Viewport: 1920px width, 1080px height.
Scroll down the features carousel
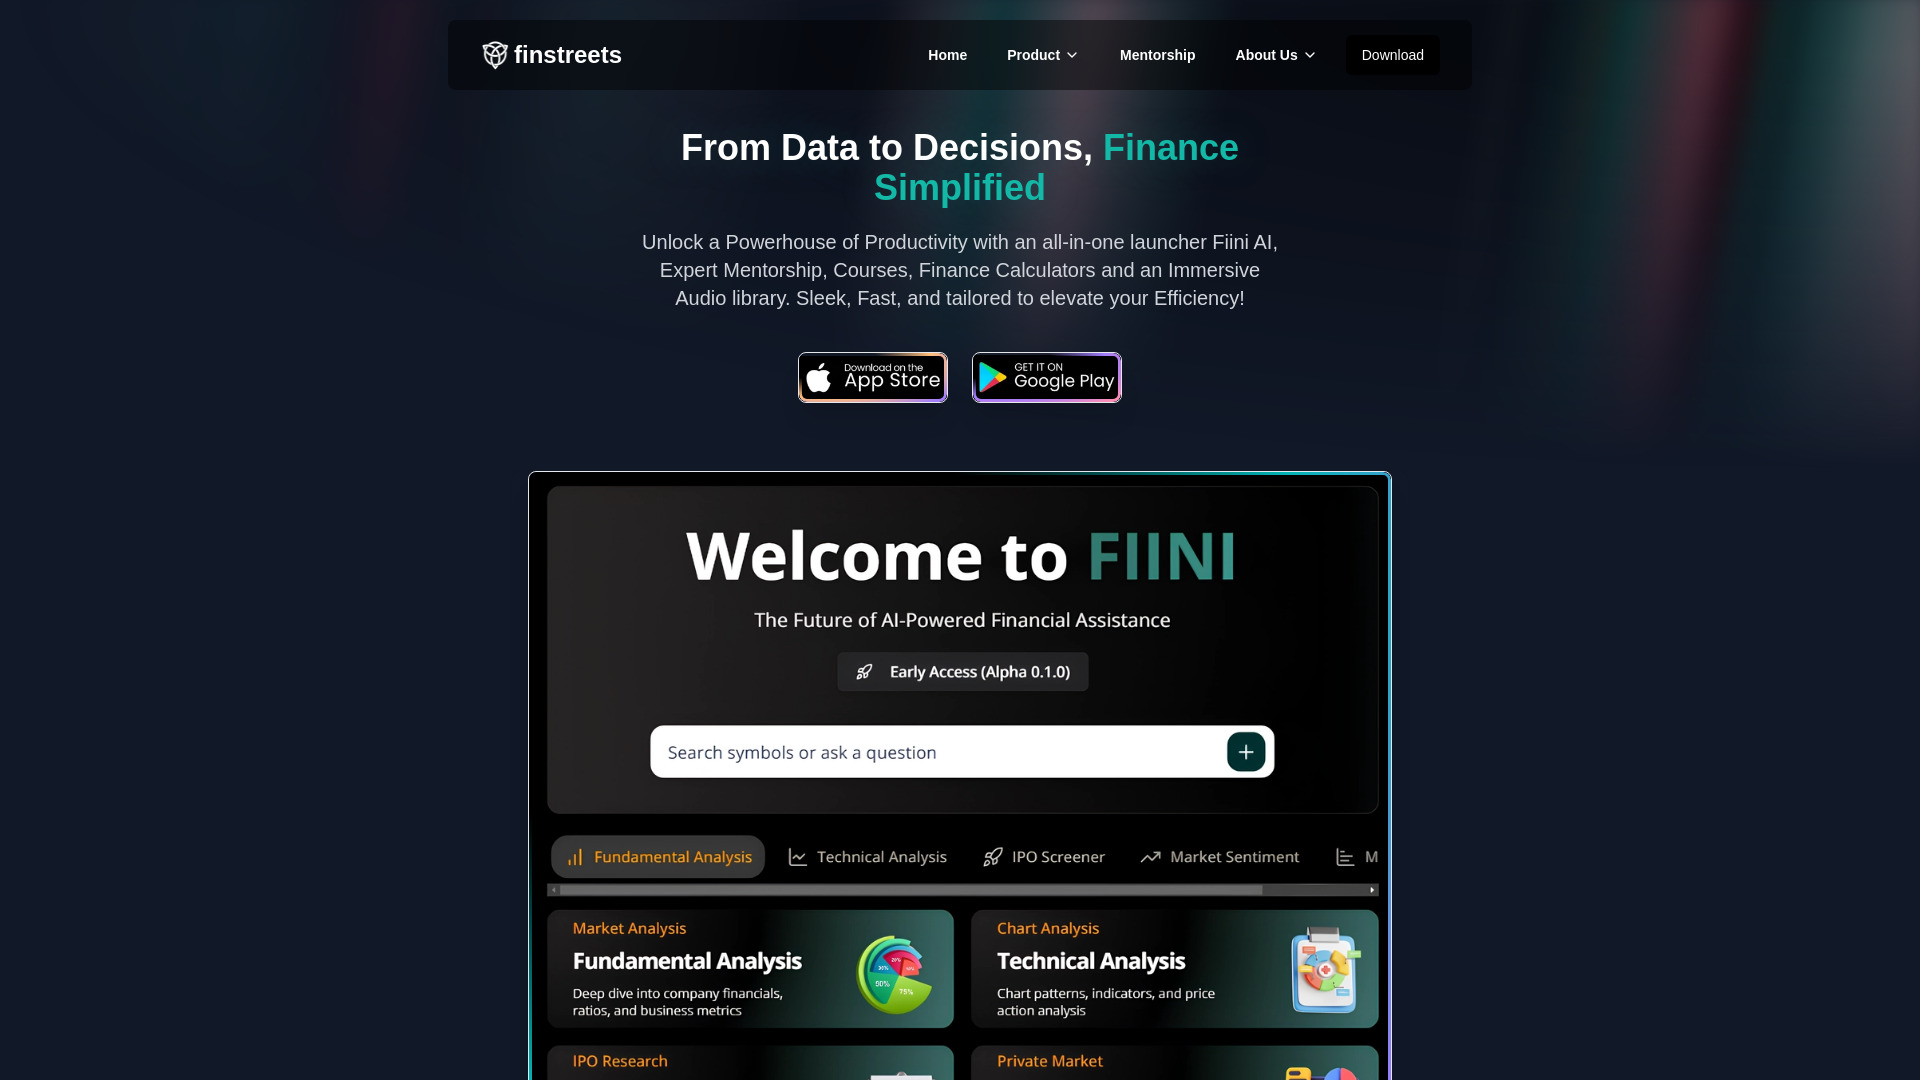tap(1370, 889)
